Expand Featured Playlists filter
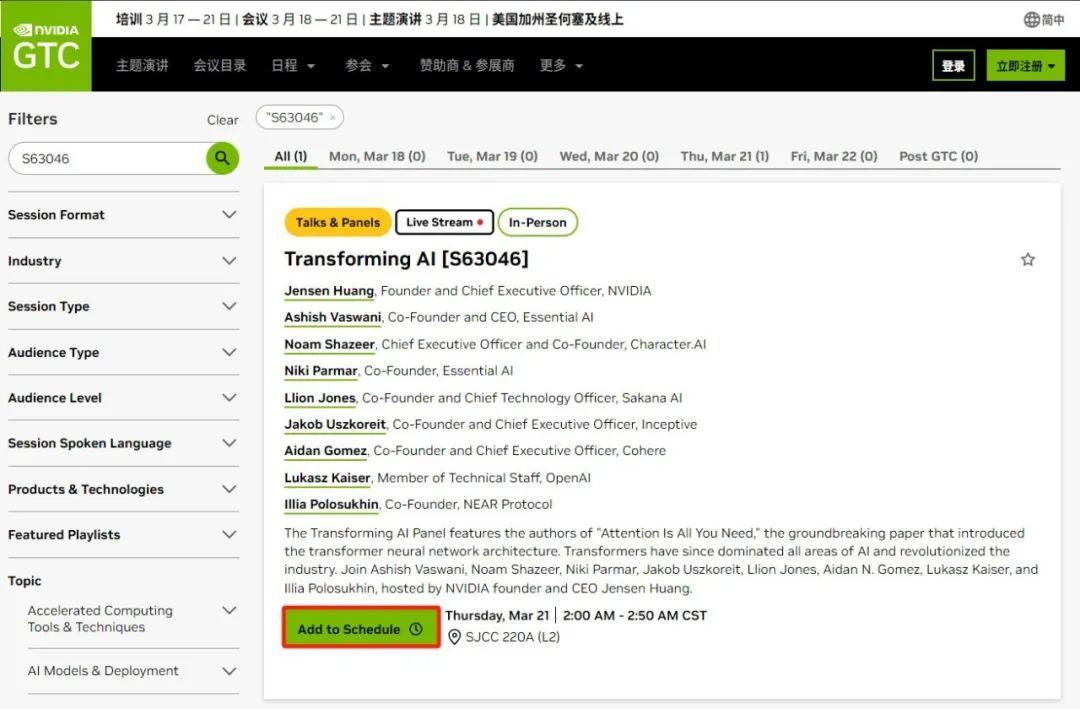The width and height of the screenshot is (1080, 709). coord(123,535)
